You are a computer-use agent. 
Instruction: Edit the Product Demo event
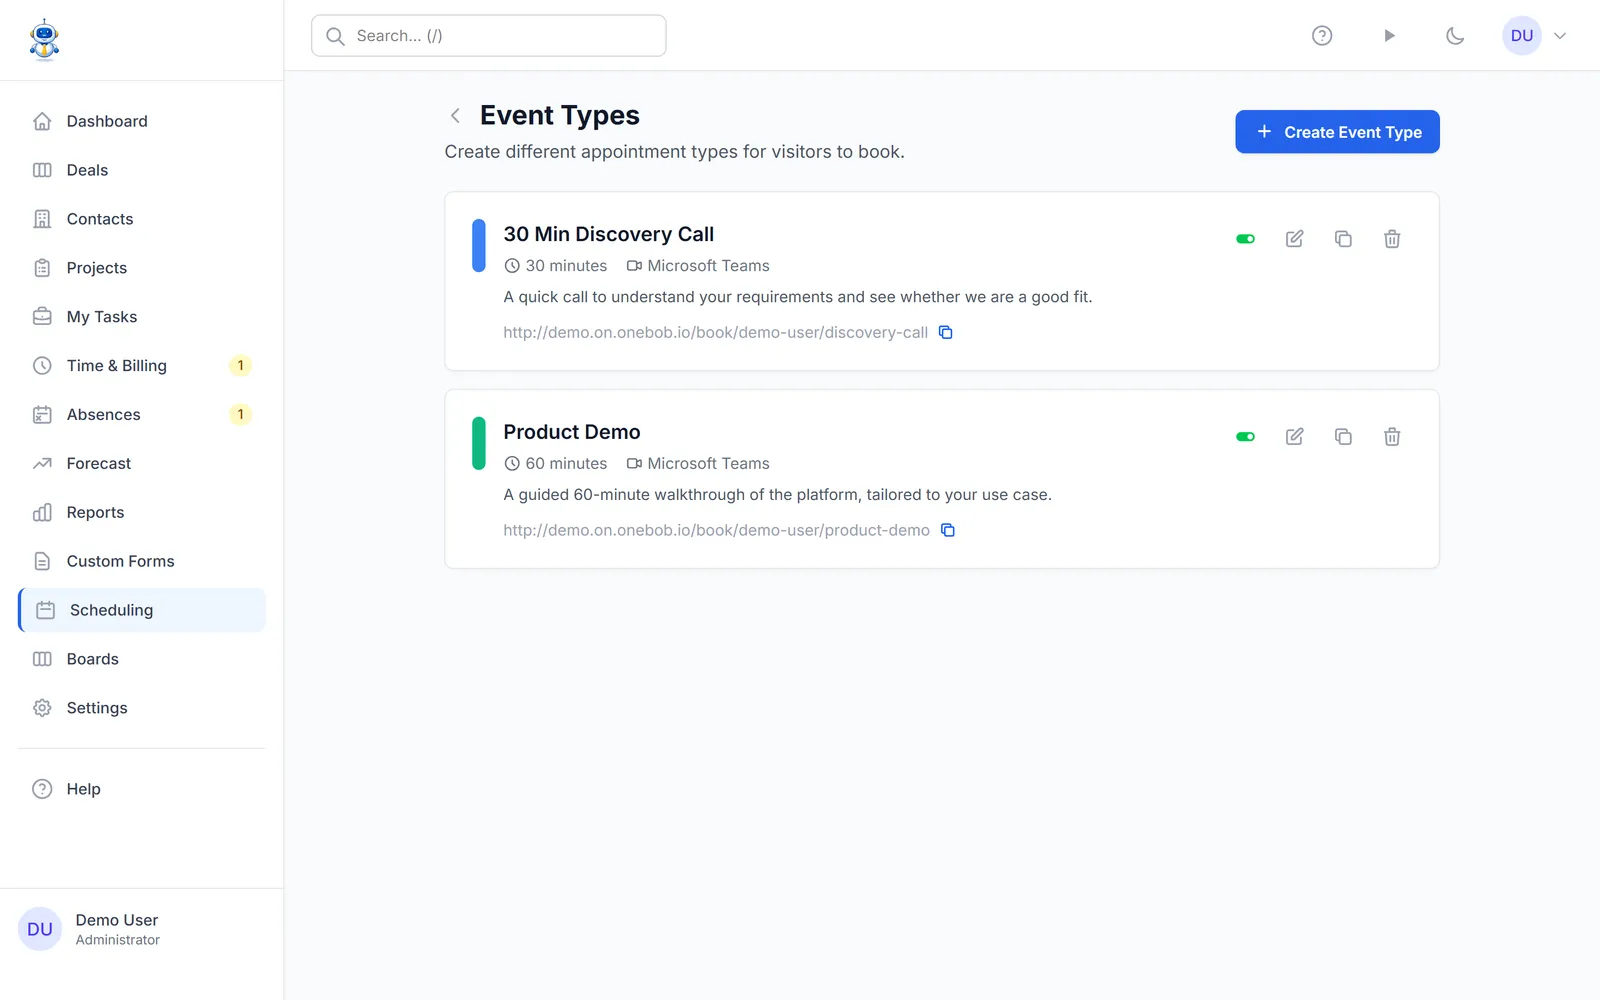point(1294,437)
